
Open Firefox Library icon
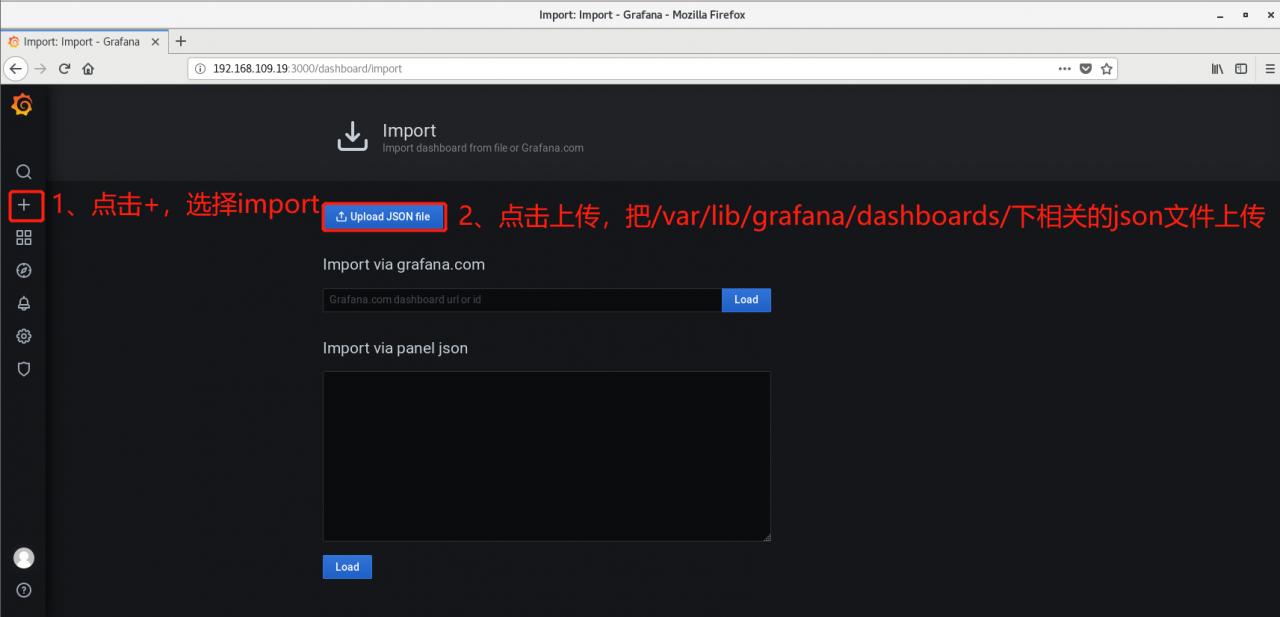coord(1217,69)
